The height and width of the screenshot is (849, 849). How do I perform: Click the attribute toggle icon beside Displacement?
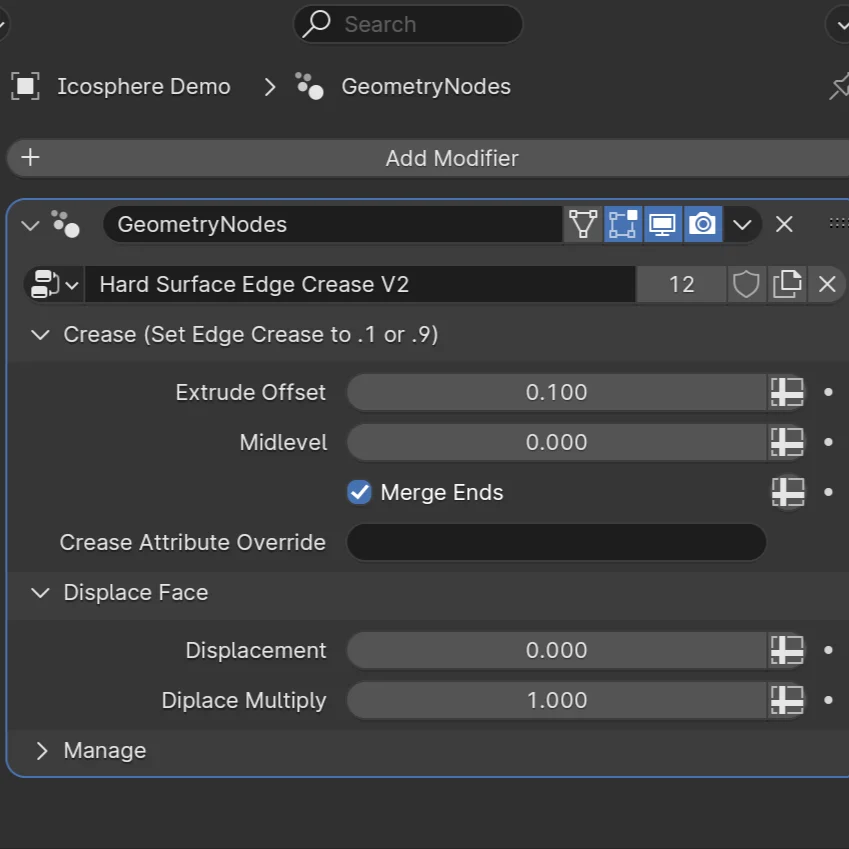pos(788,650)
